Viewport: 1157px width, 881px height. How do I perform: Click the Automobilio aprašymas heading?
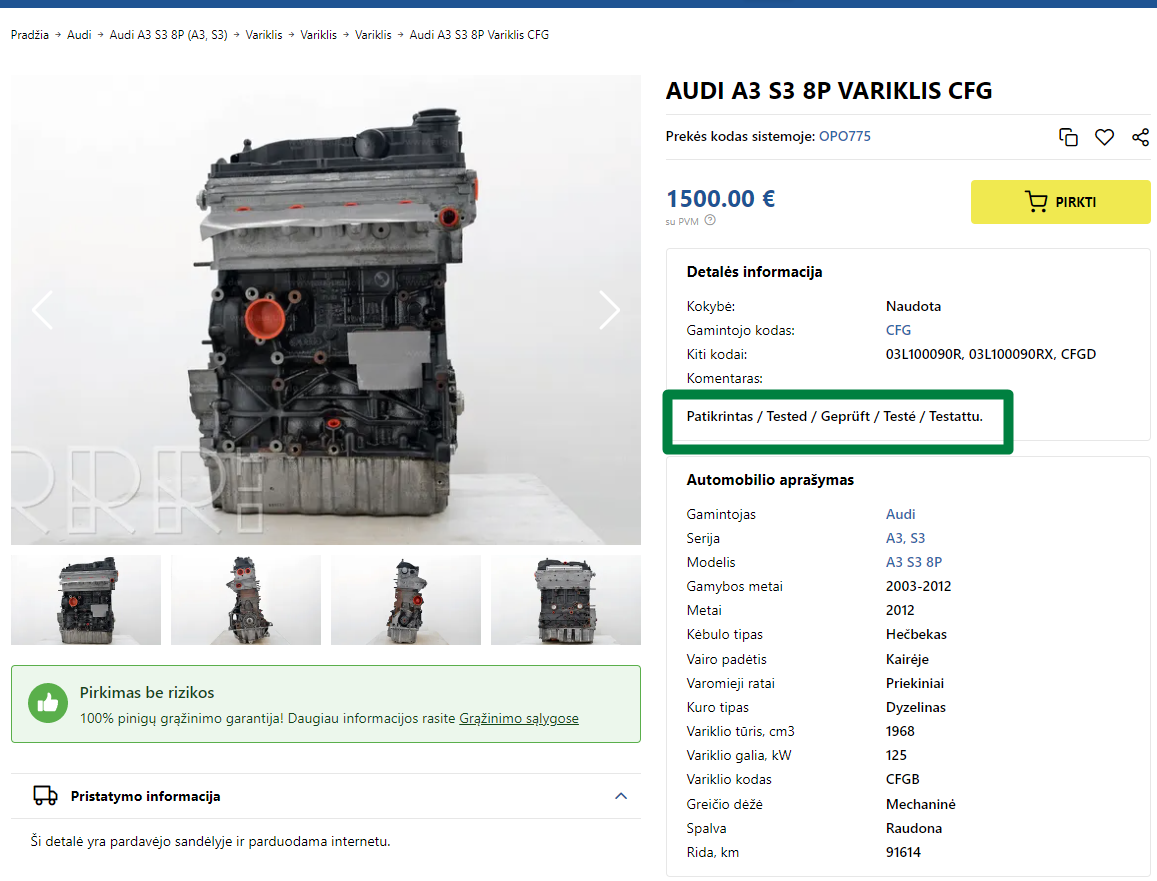(770, 480)
